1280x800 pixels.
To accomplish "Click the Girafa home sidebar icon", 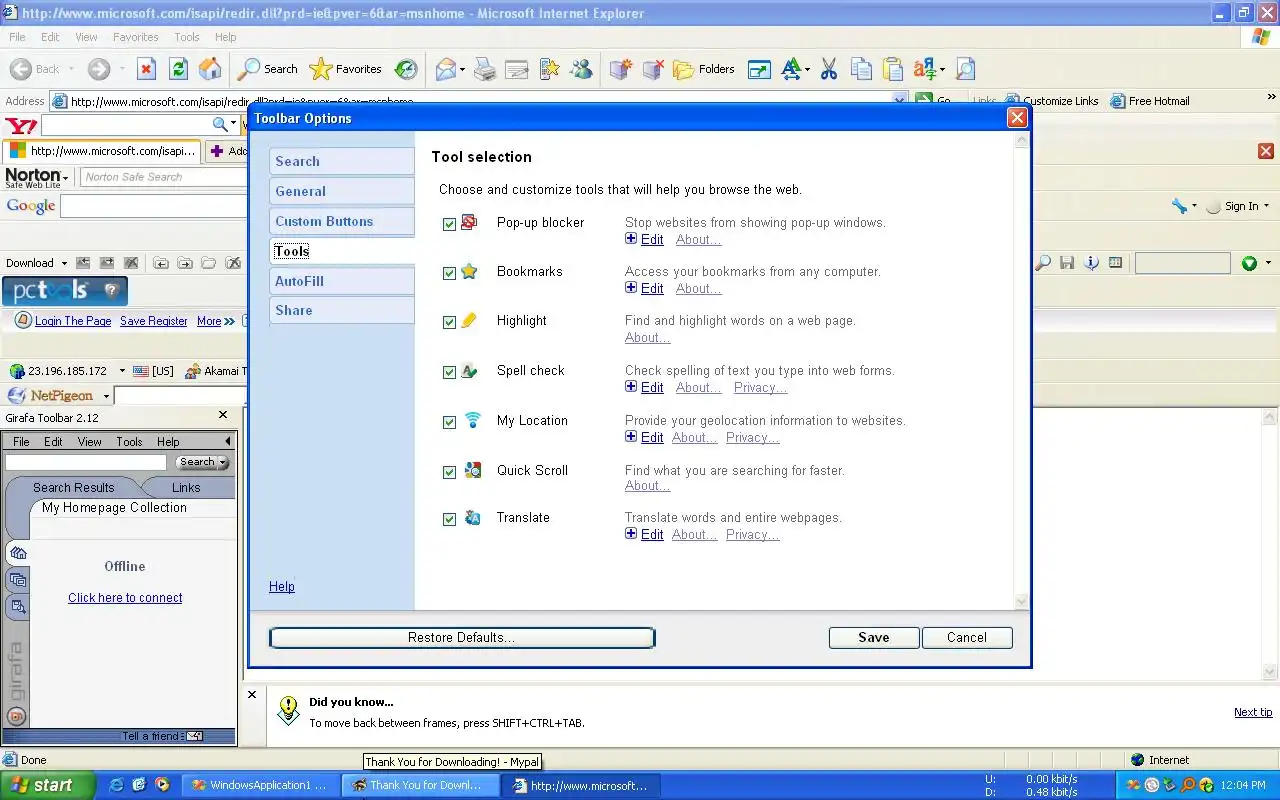I will tap(17, 553).
